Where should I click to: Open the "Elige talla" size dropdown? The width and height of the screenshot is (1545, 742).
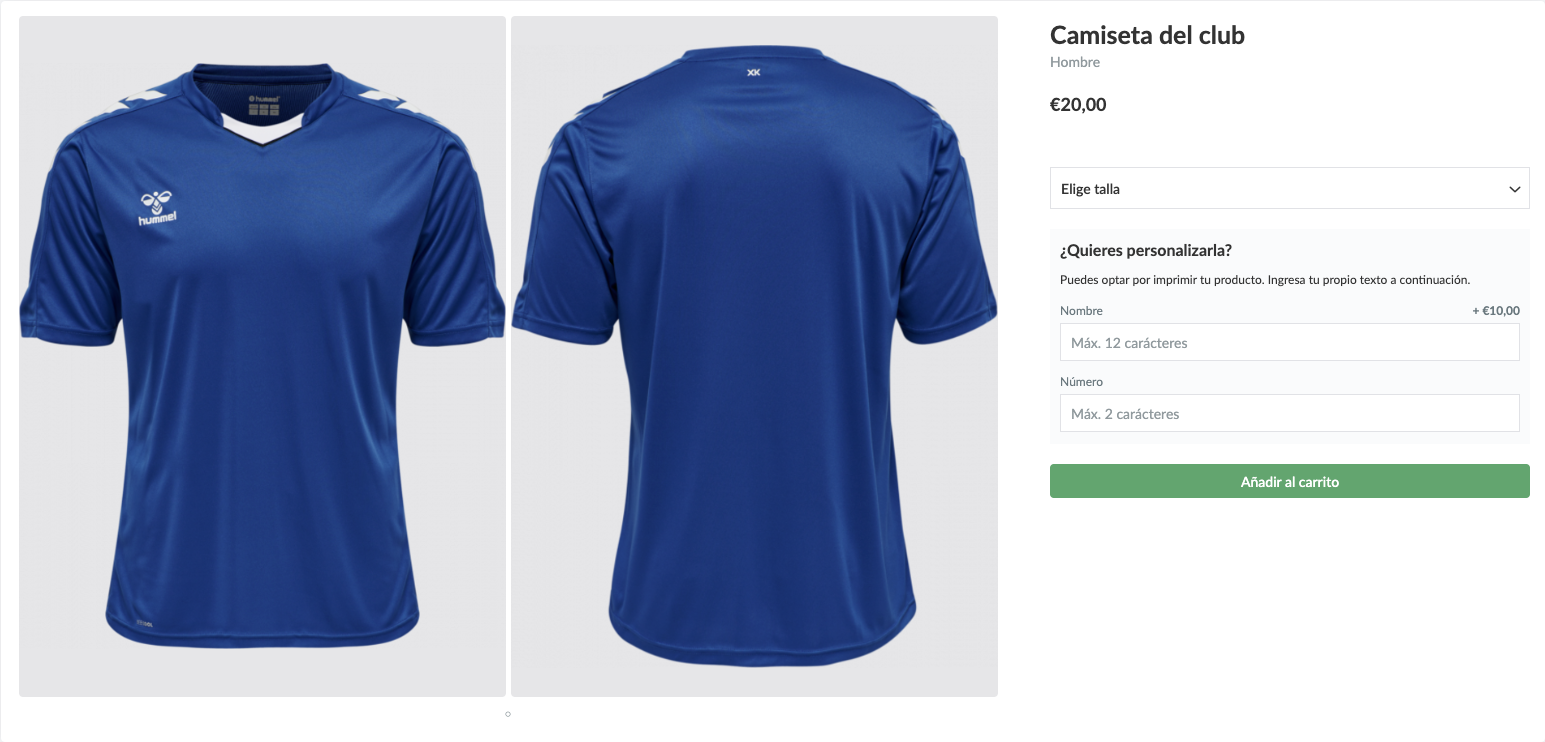1289,188
